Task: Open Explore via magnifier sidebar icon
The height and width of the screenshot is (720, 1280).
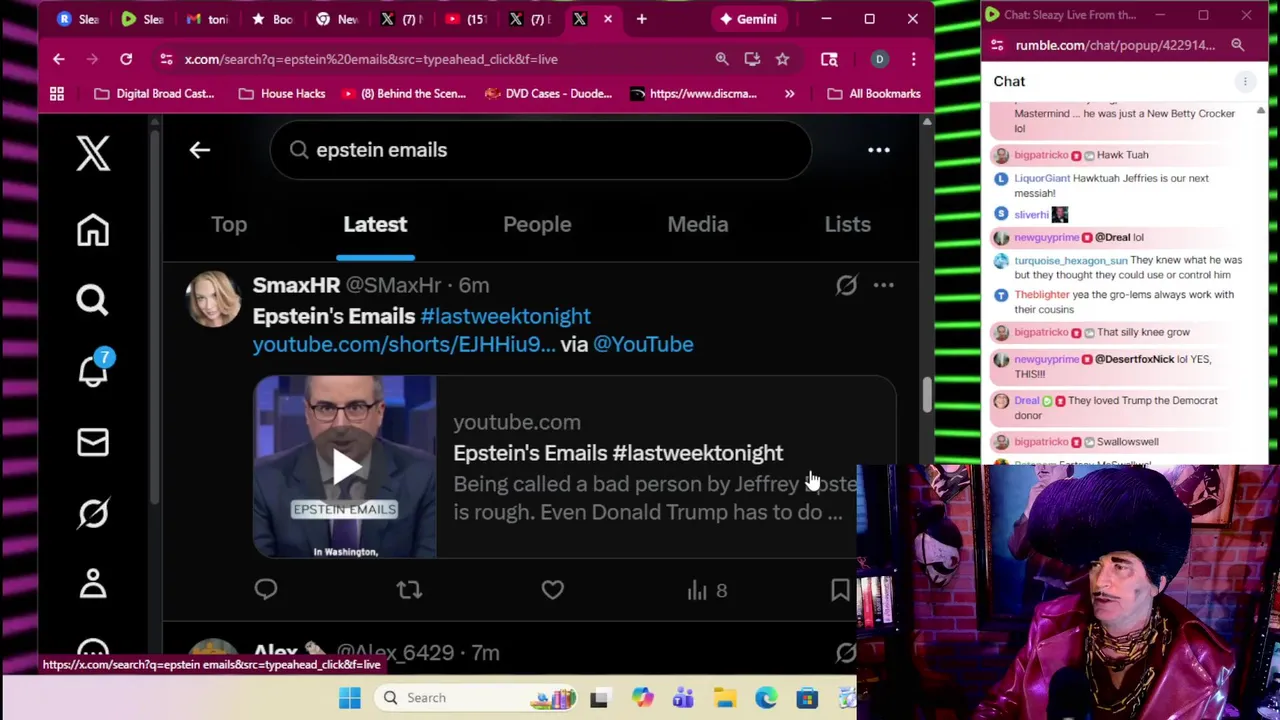Action: (93, 300)
